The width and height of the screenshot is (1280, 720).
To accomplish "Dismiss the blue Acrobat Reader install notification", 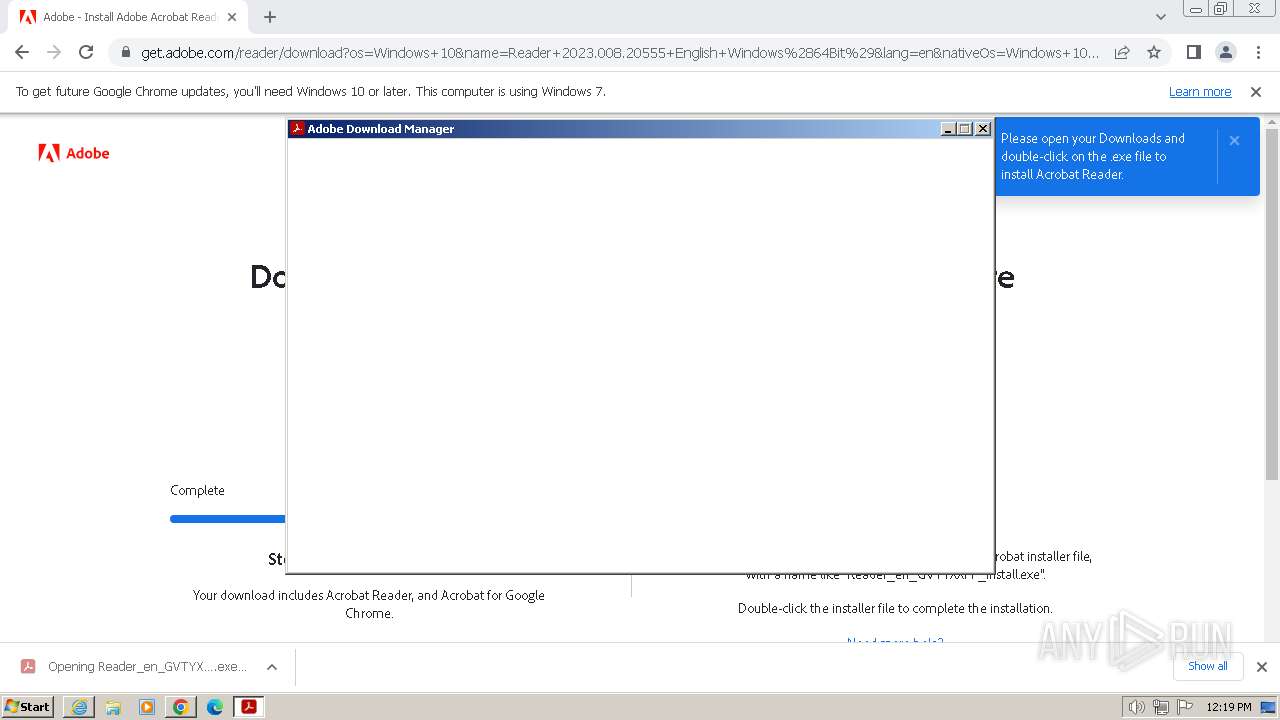I will [x=1234, y=140].
